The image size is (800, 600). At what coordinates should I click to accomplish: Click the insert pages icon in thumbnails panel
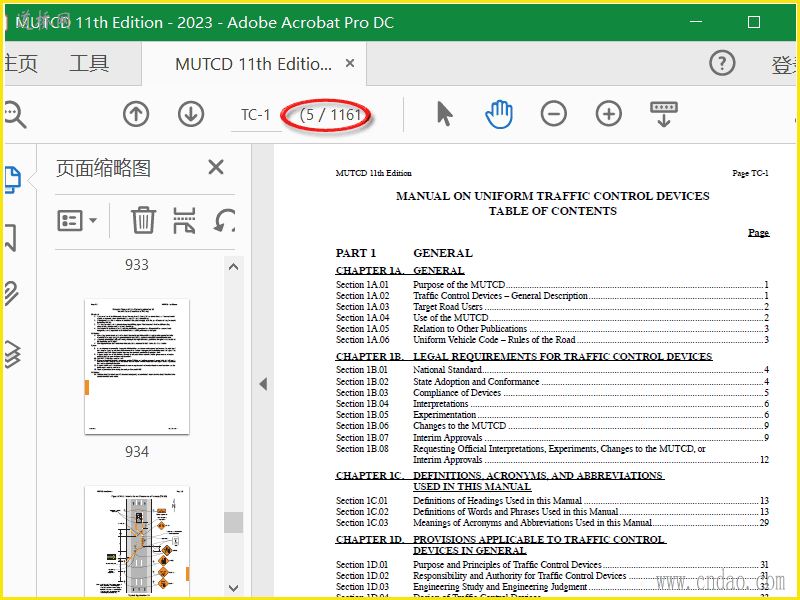coord(184,220)
